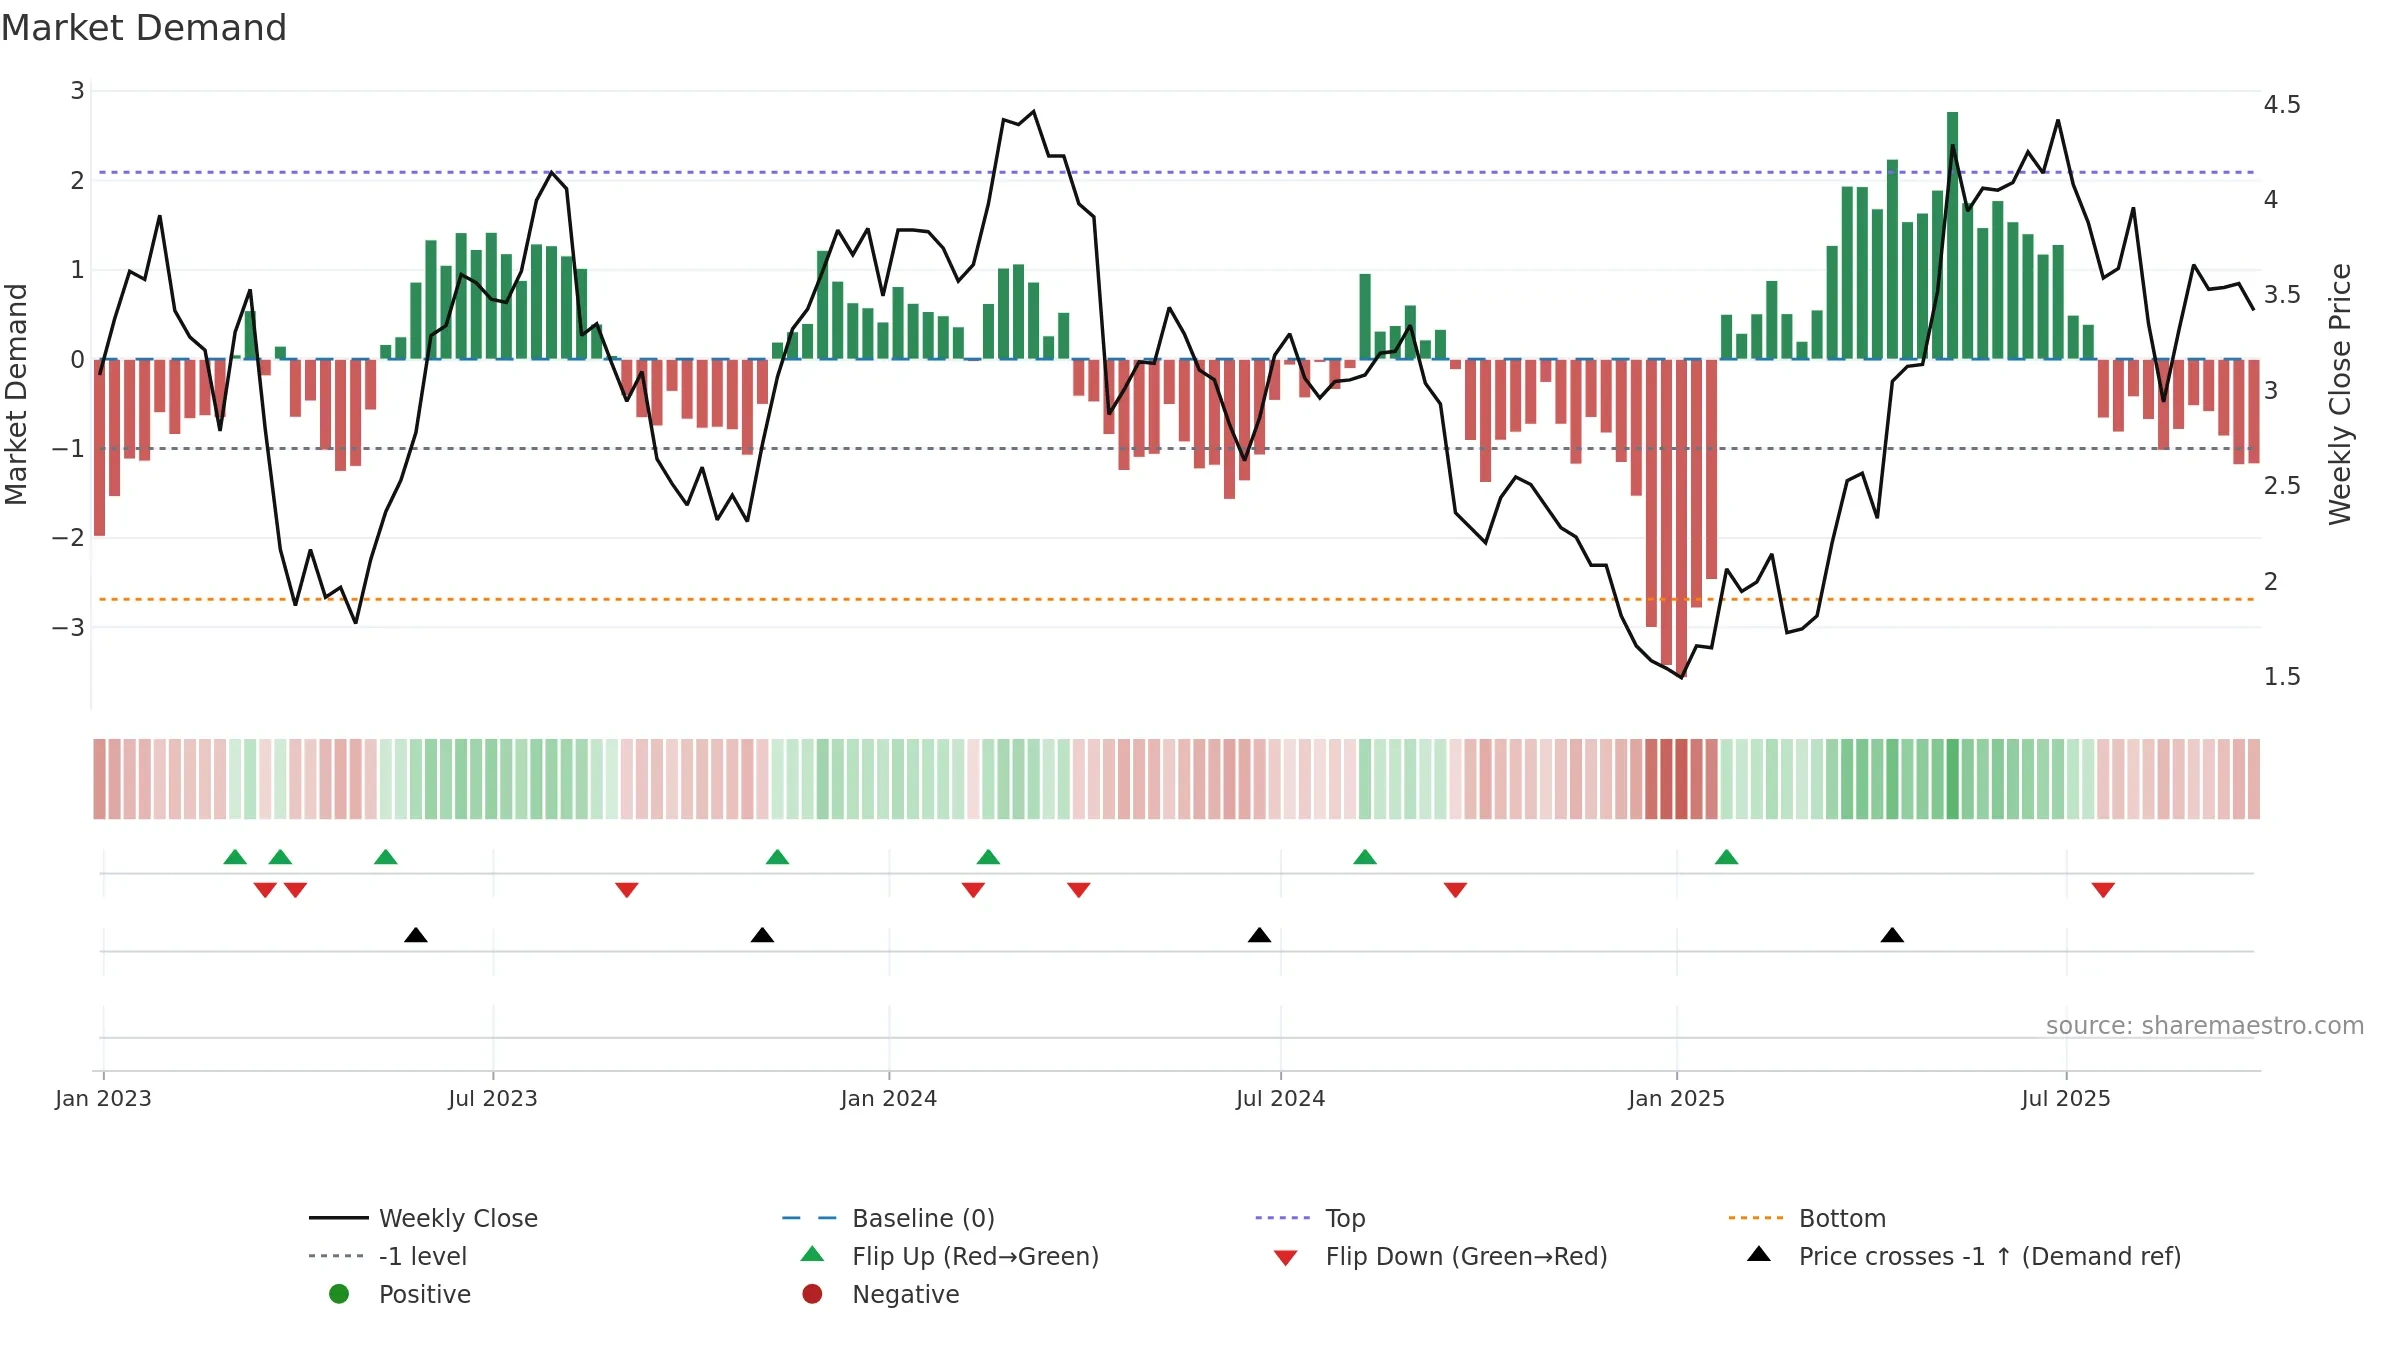Click the Jul 2024 x-axis label
The image size is (2400, 1350).
tap(1281, 1098)
